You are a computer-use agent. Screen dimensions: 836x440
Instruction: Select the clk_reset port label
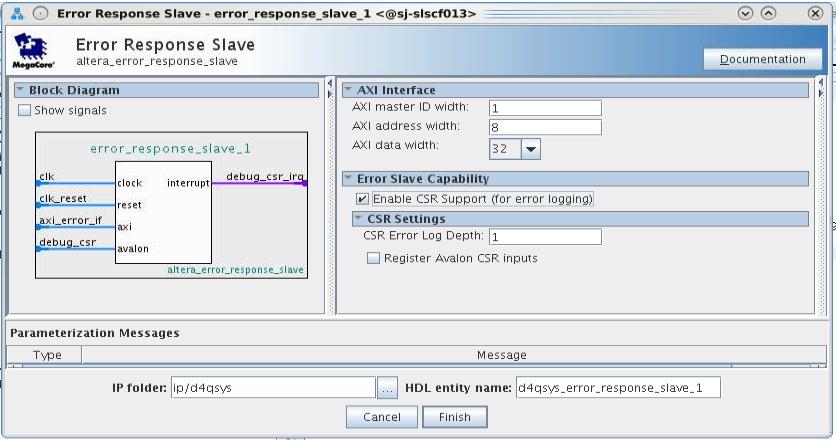coord(63,198)
